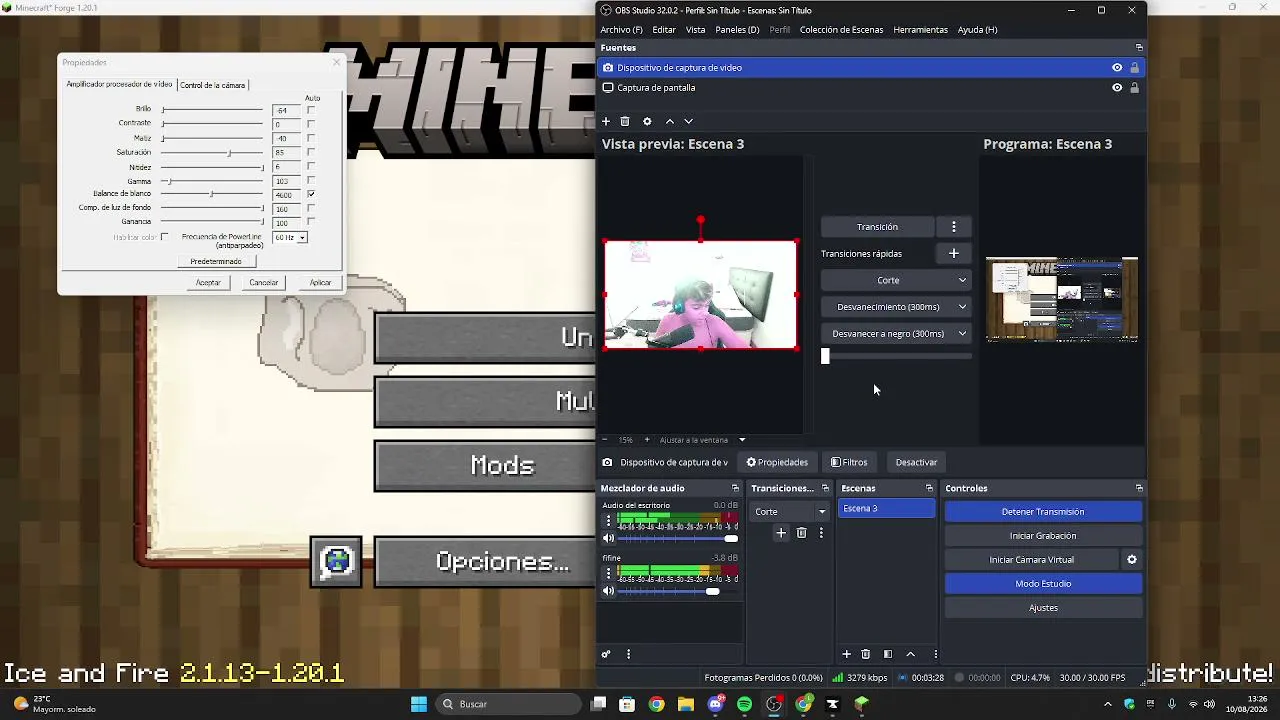Adjust the Saturación slider handle
The height and width of the screenshot is (720, 1280).
pos(229,153)
